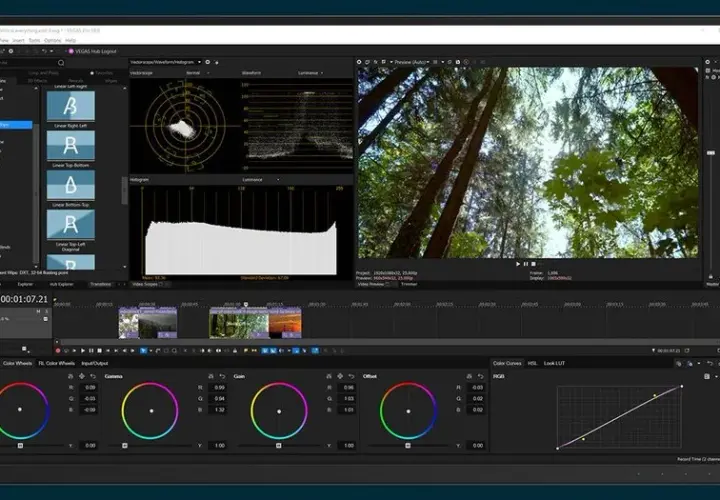The image size is (720, 500).
Task: Open the undo history dropdown arrow
Action: click(51, 51)
